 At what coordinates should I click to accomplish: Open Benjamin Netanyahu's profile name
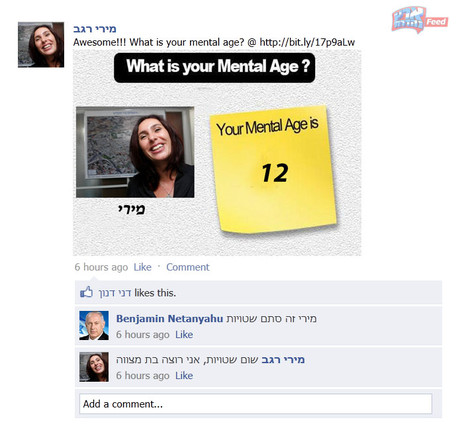tap(169, 319)
